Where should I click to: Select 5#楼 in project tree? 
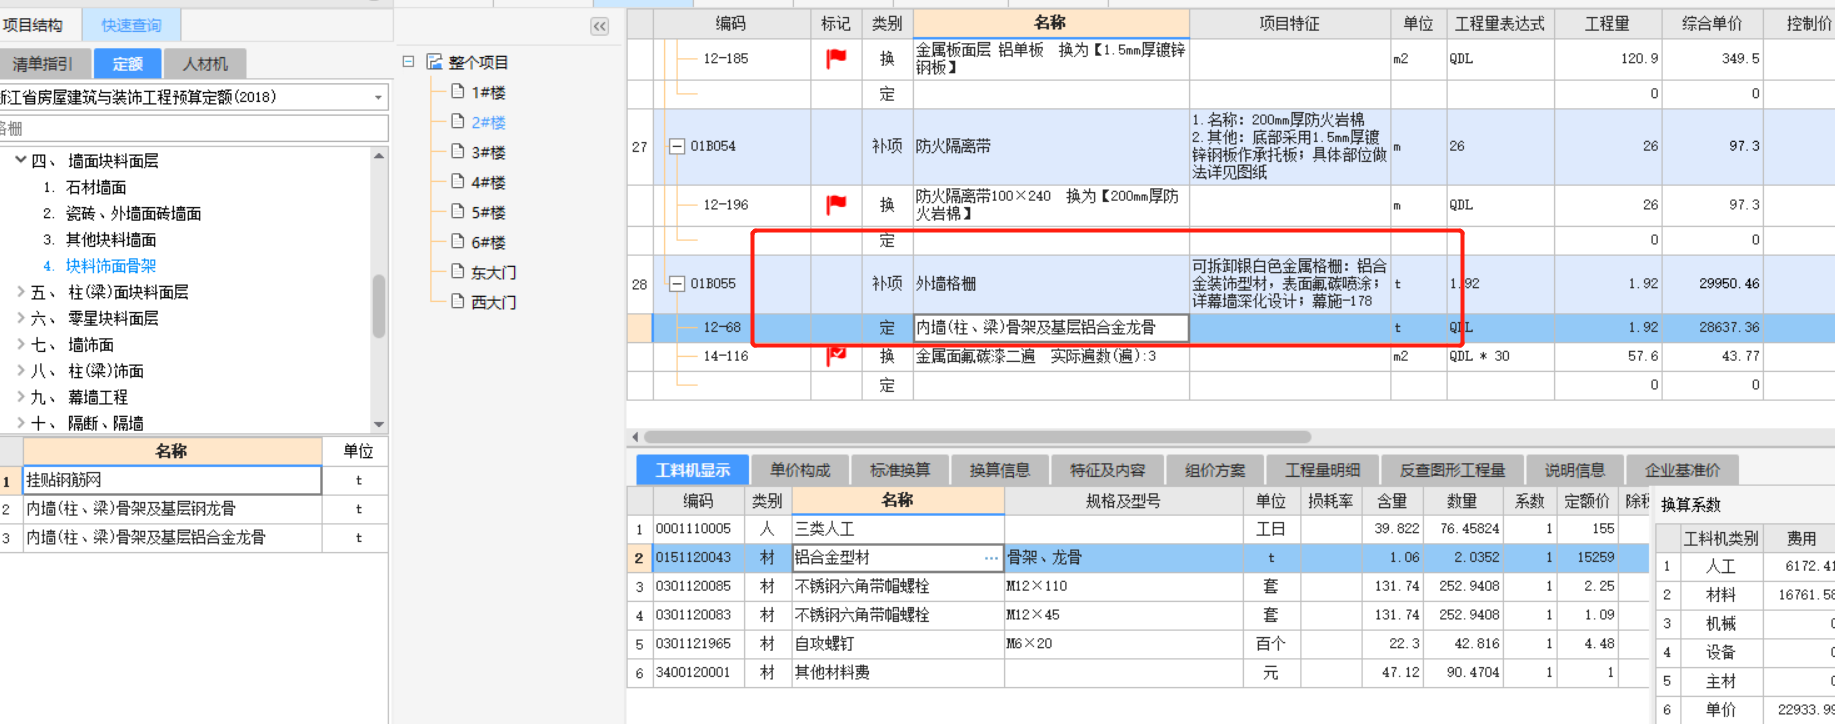click(488, 212)
